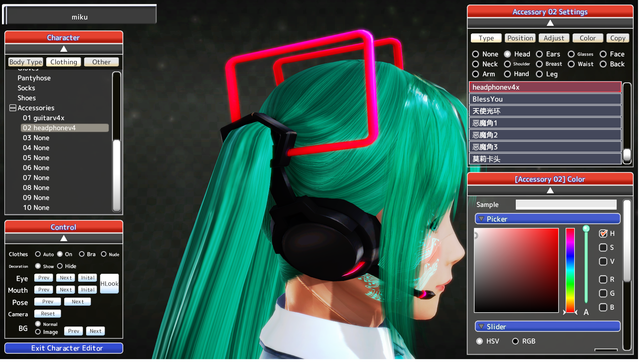Set Clothes to Bra
This screenshot has width=640, height=362.
[82, 254]
